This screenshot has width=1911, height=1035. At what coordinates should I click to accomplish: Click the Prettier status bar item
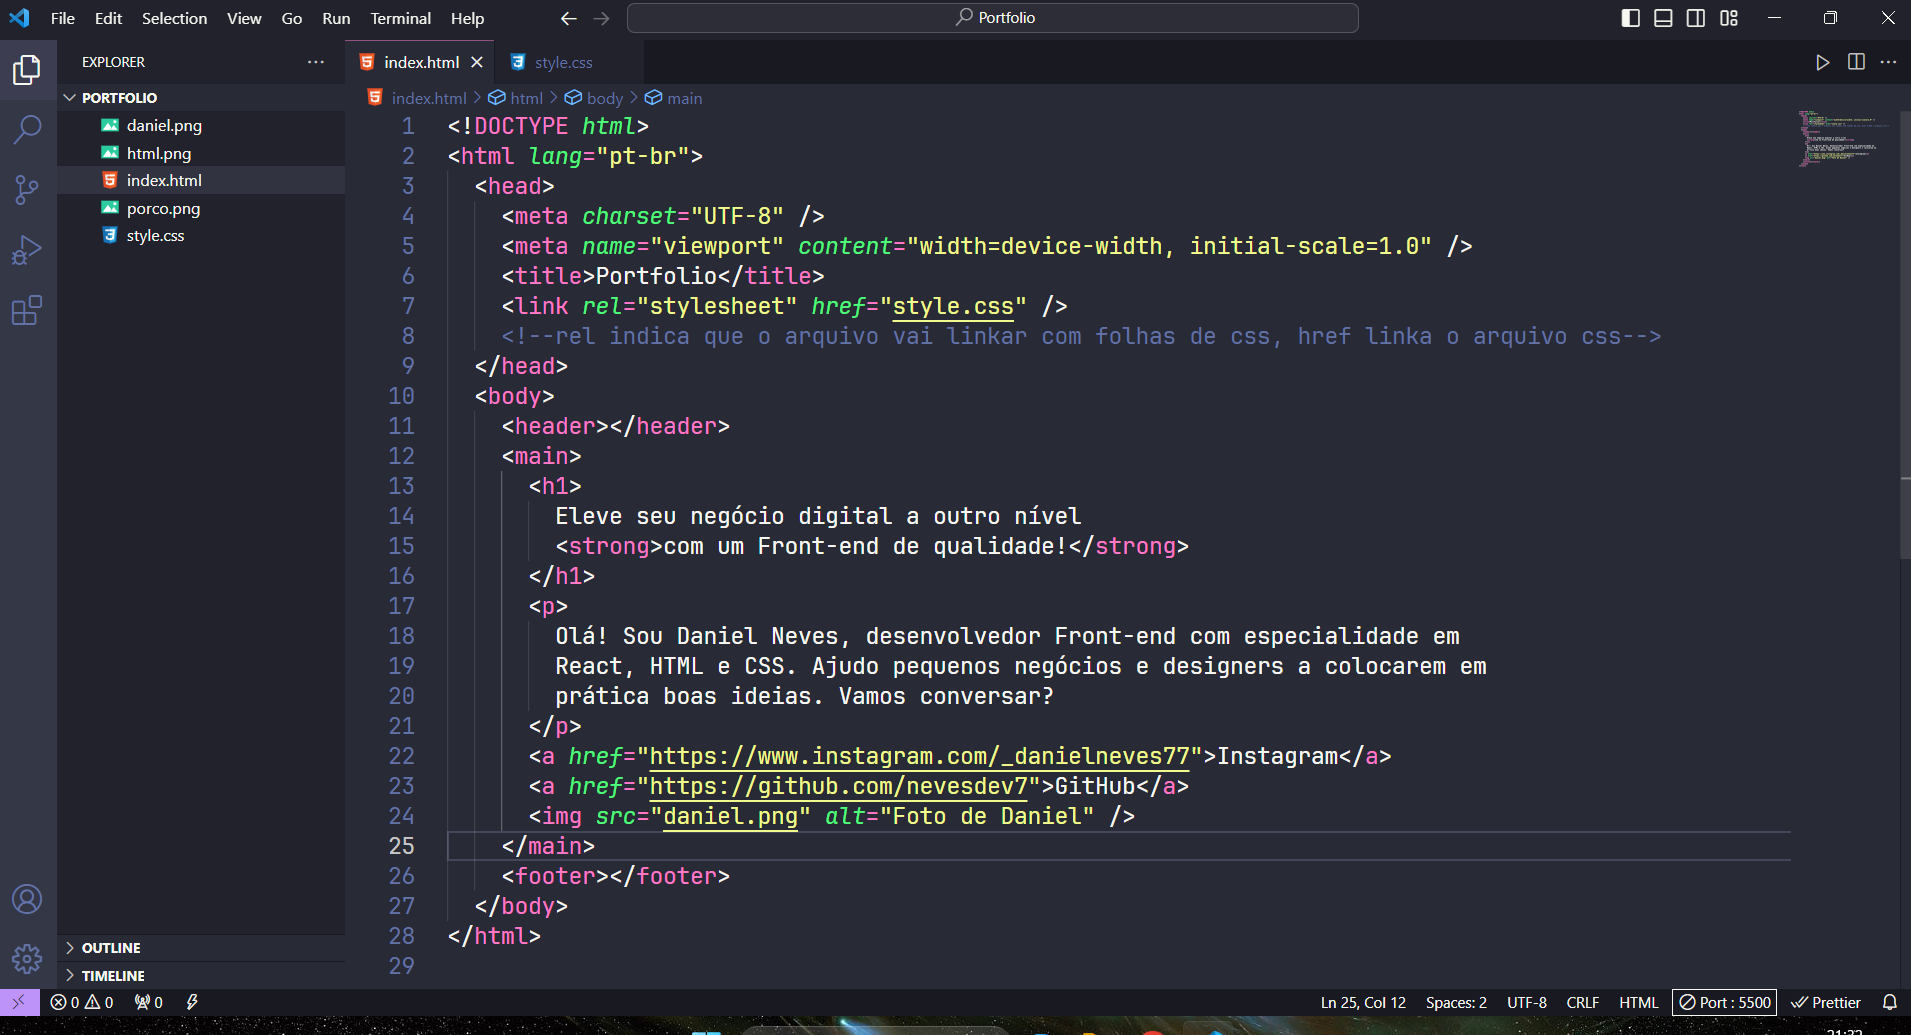point(1826,1002)
